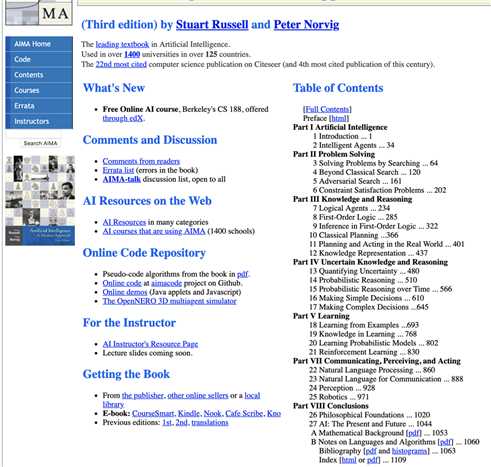Open 'Comments from readers' link
The width and height of the screenshot is (491, 467).
pyautogui.click(x=141, y=161)
